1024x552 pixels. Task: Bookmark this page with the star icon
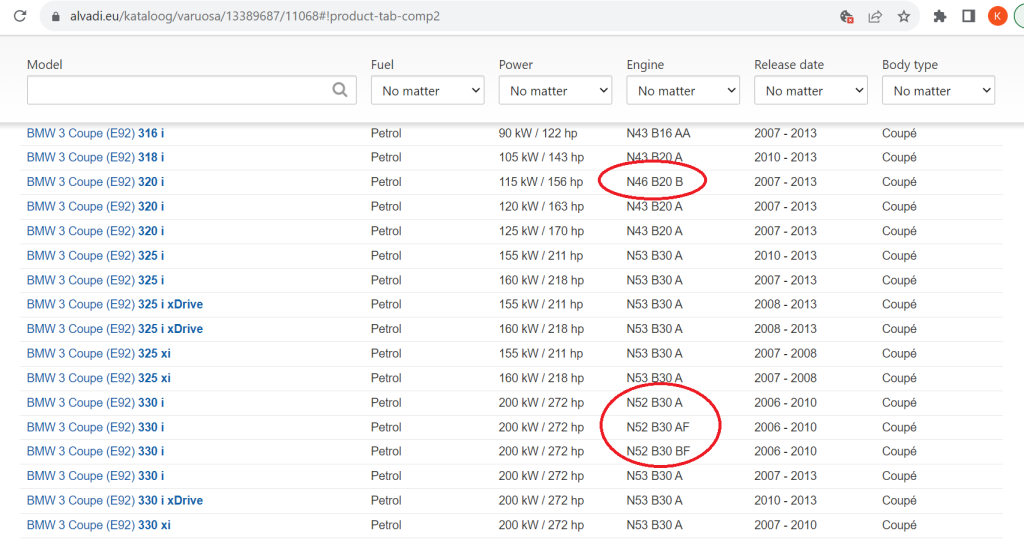[904, 16]
